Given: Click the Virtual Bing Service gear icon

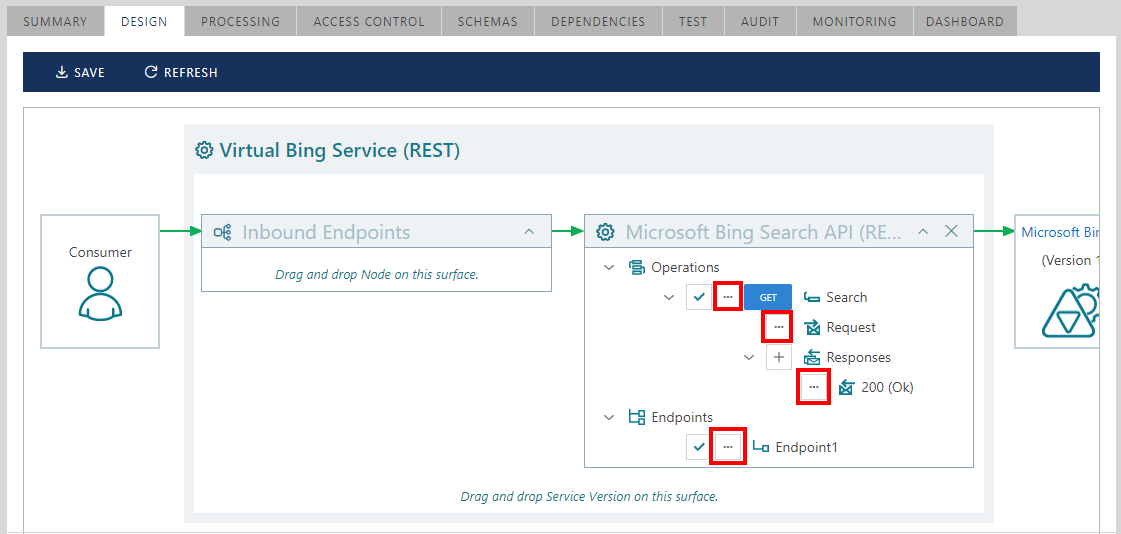Looking at the screenshot, I should [x=204, y=151].
